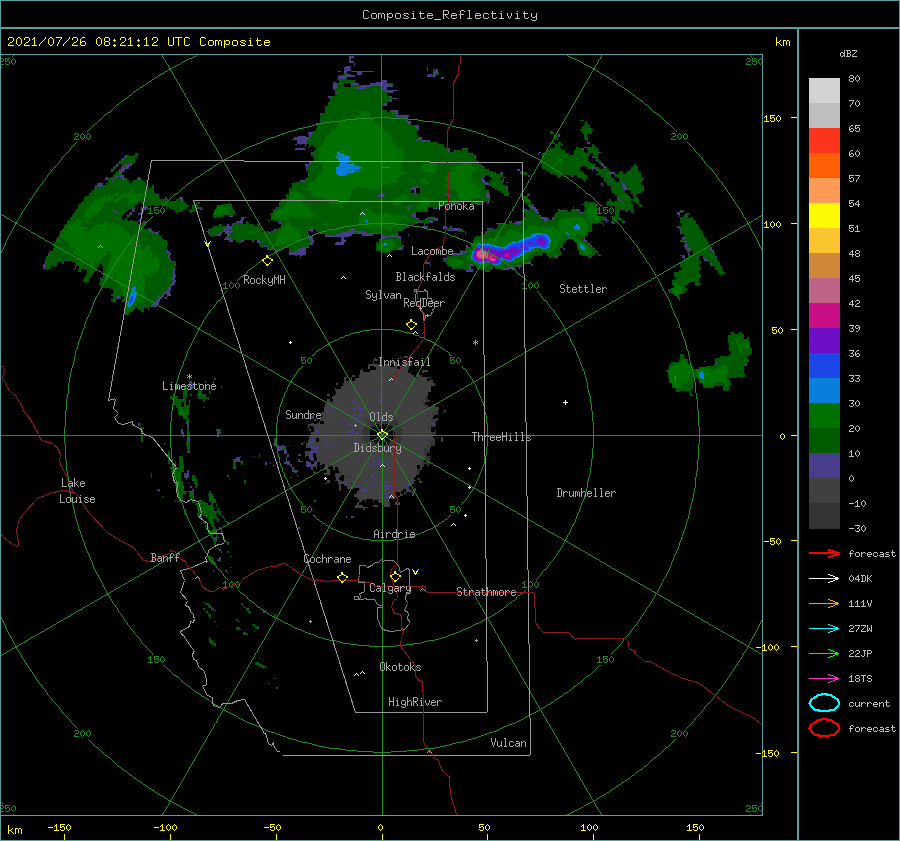Screen dimensions: 900x841
Task: Click the ThreeHills label
Action: [x=502, y=437]
